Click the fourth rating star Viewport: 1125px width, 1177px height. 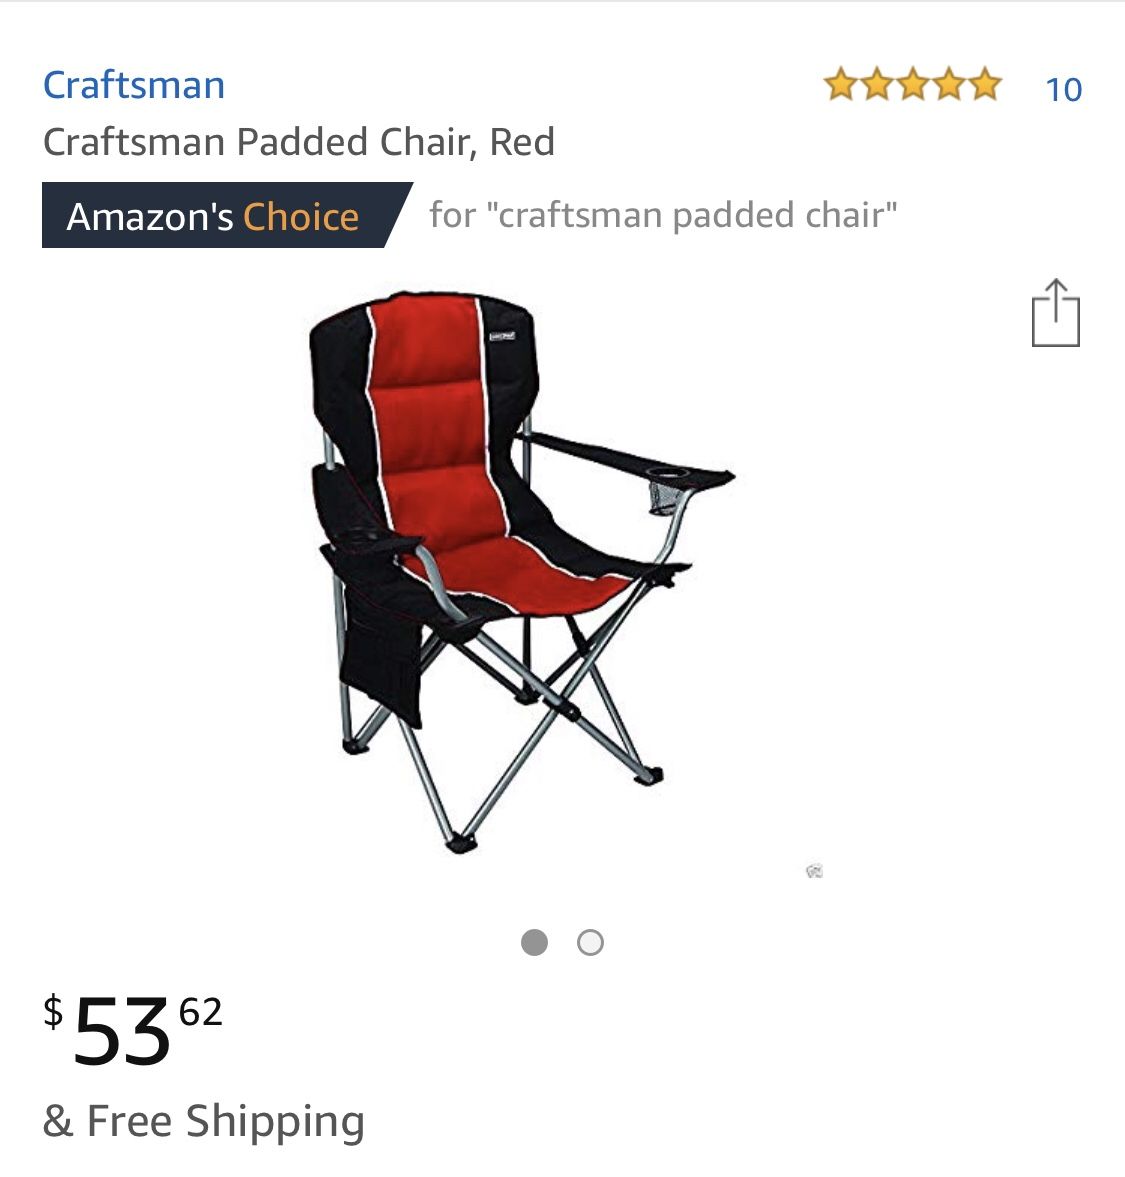click(949, 84)
